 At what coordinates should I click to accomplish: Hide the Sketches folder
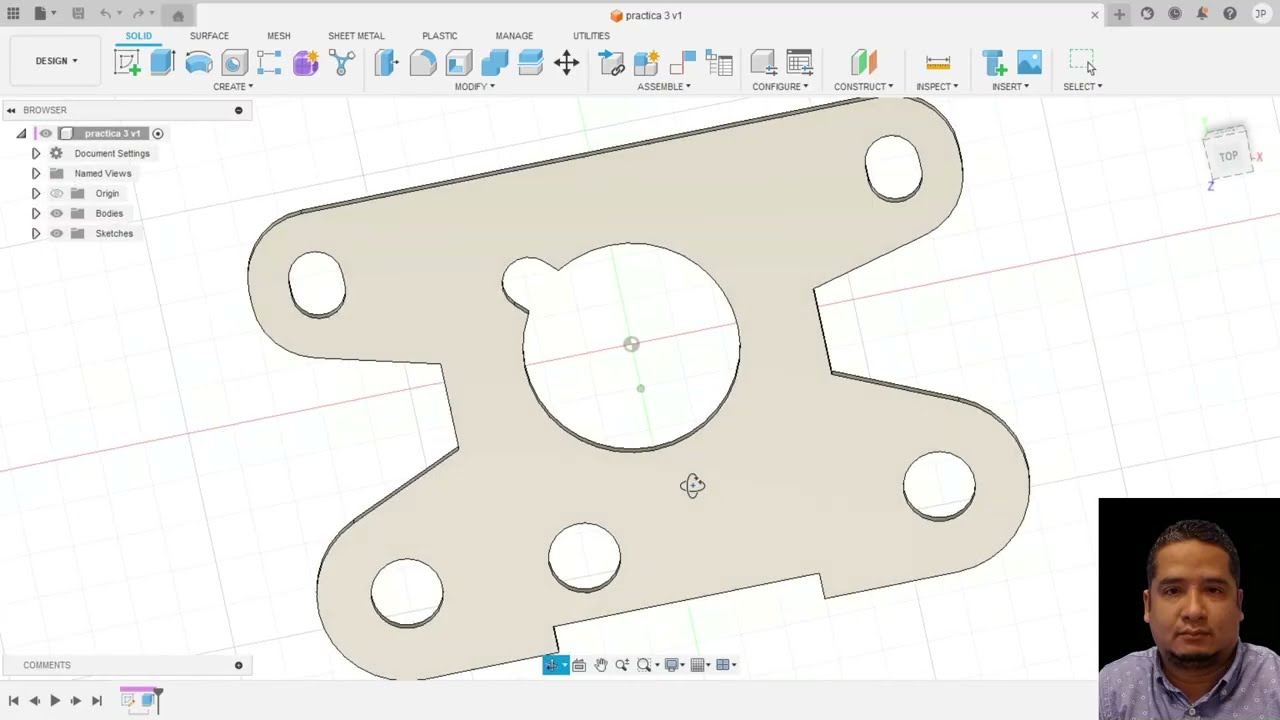(x=56, y=233)
